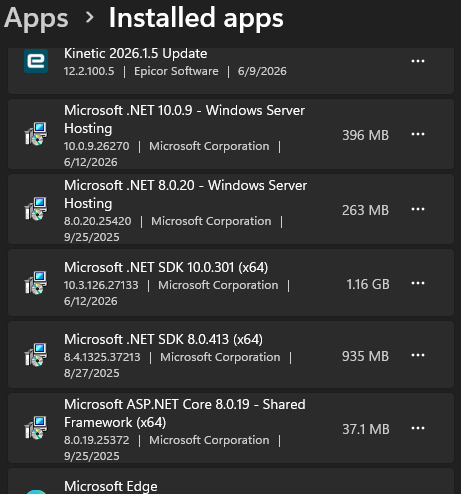461x494 pixels.
Task: Select the Microsoft .NET SDK 8.0.413 (x64) entry
Action: coord(231,355)
